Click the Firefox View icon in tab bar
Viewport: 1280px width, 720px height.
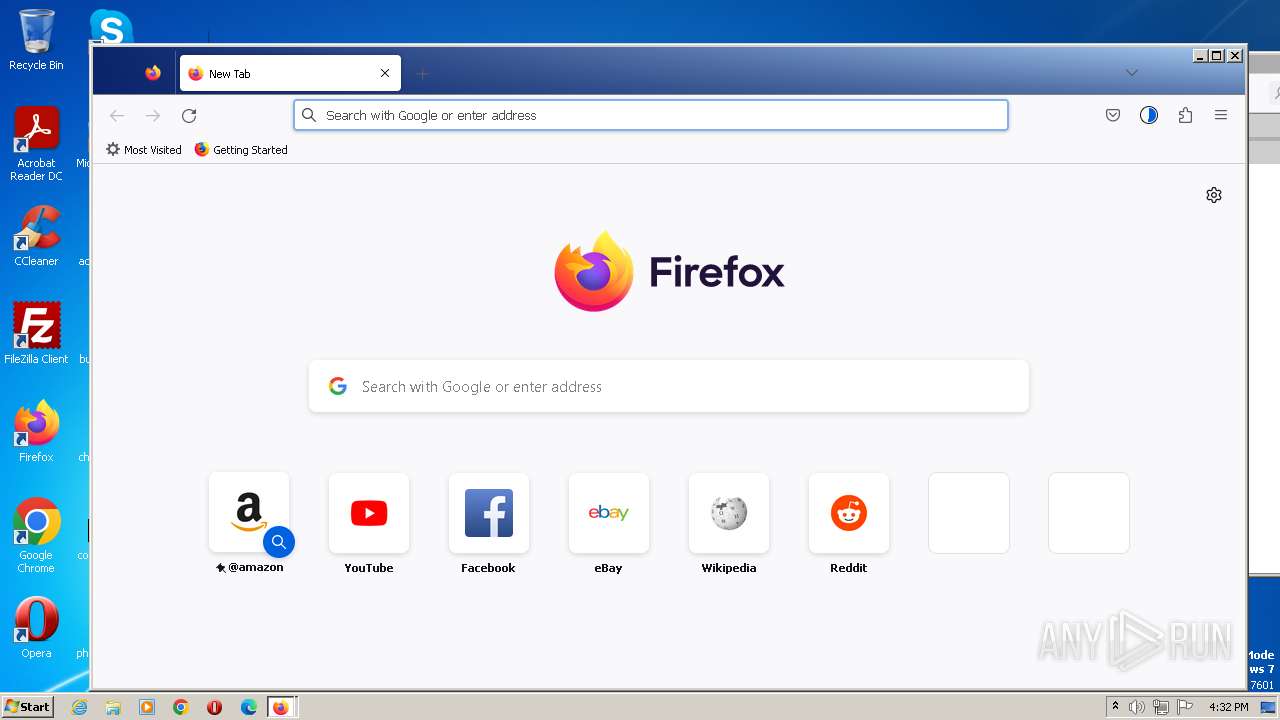[153, 73]
